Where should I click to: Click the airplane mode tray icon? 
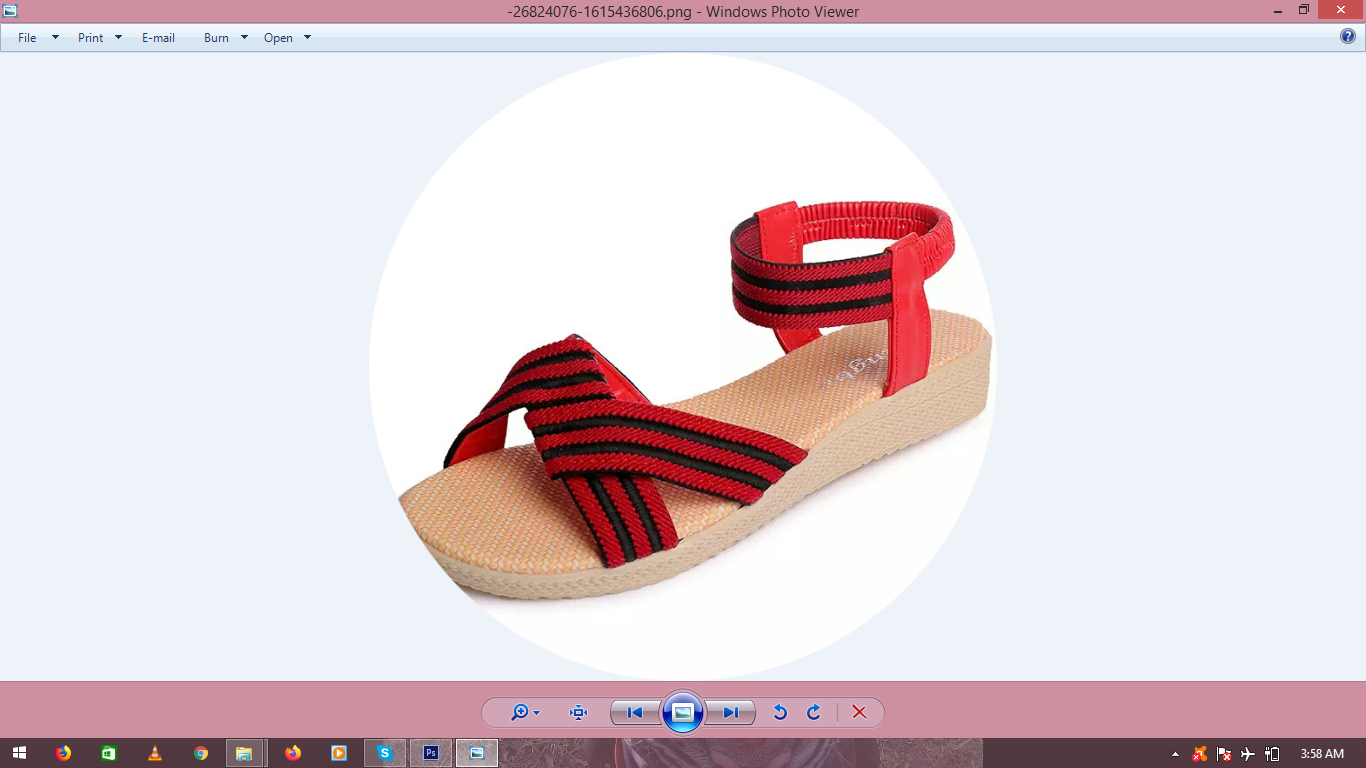[1247, 754]
